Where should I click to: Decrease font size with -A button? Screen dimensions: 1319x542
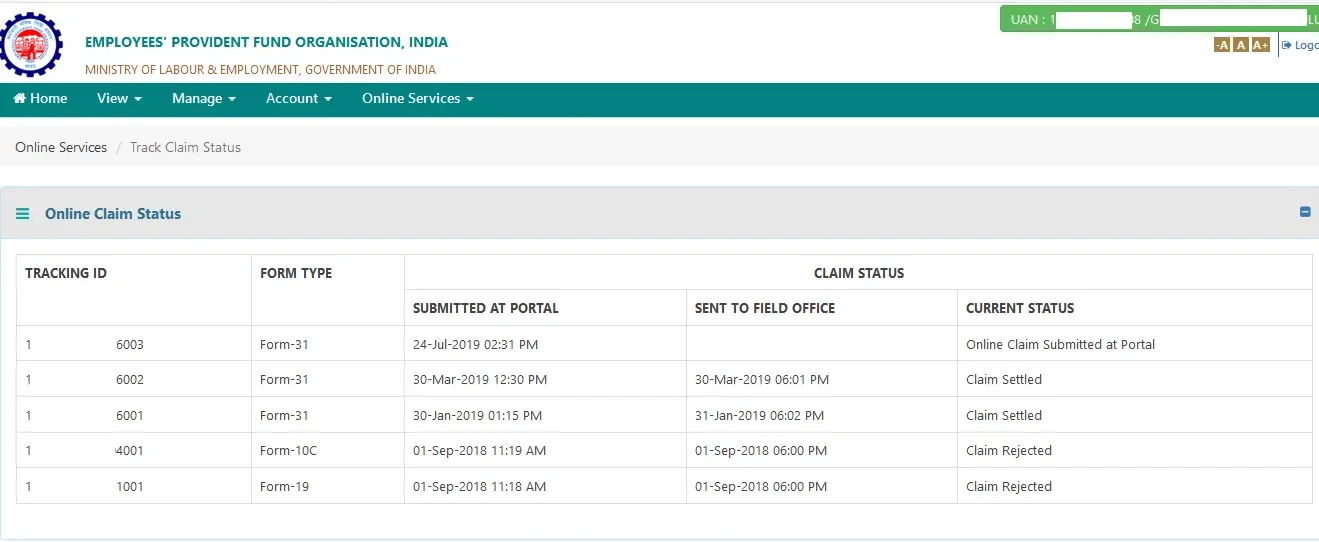pos(1222,45)
